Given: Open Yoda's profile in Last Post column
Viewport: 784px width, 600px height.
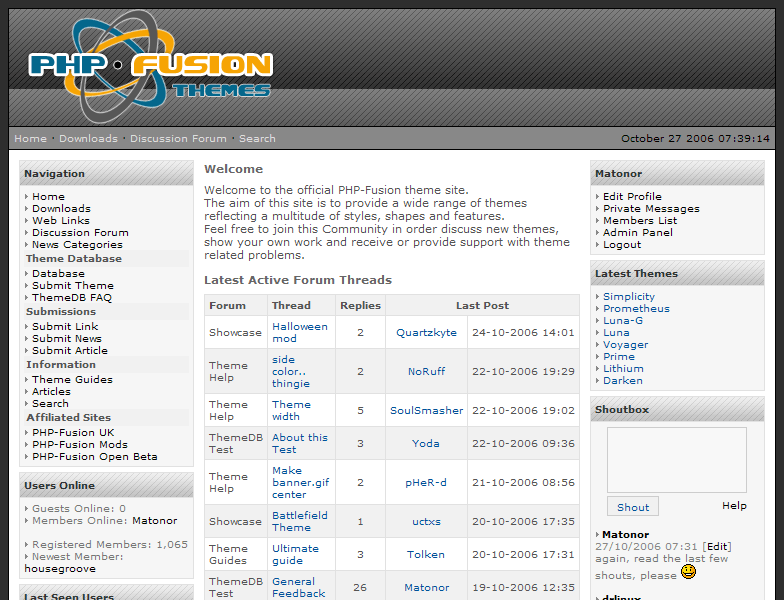Looking at the screenshot, I should pos(426,444).
